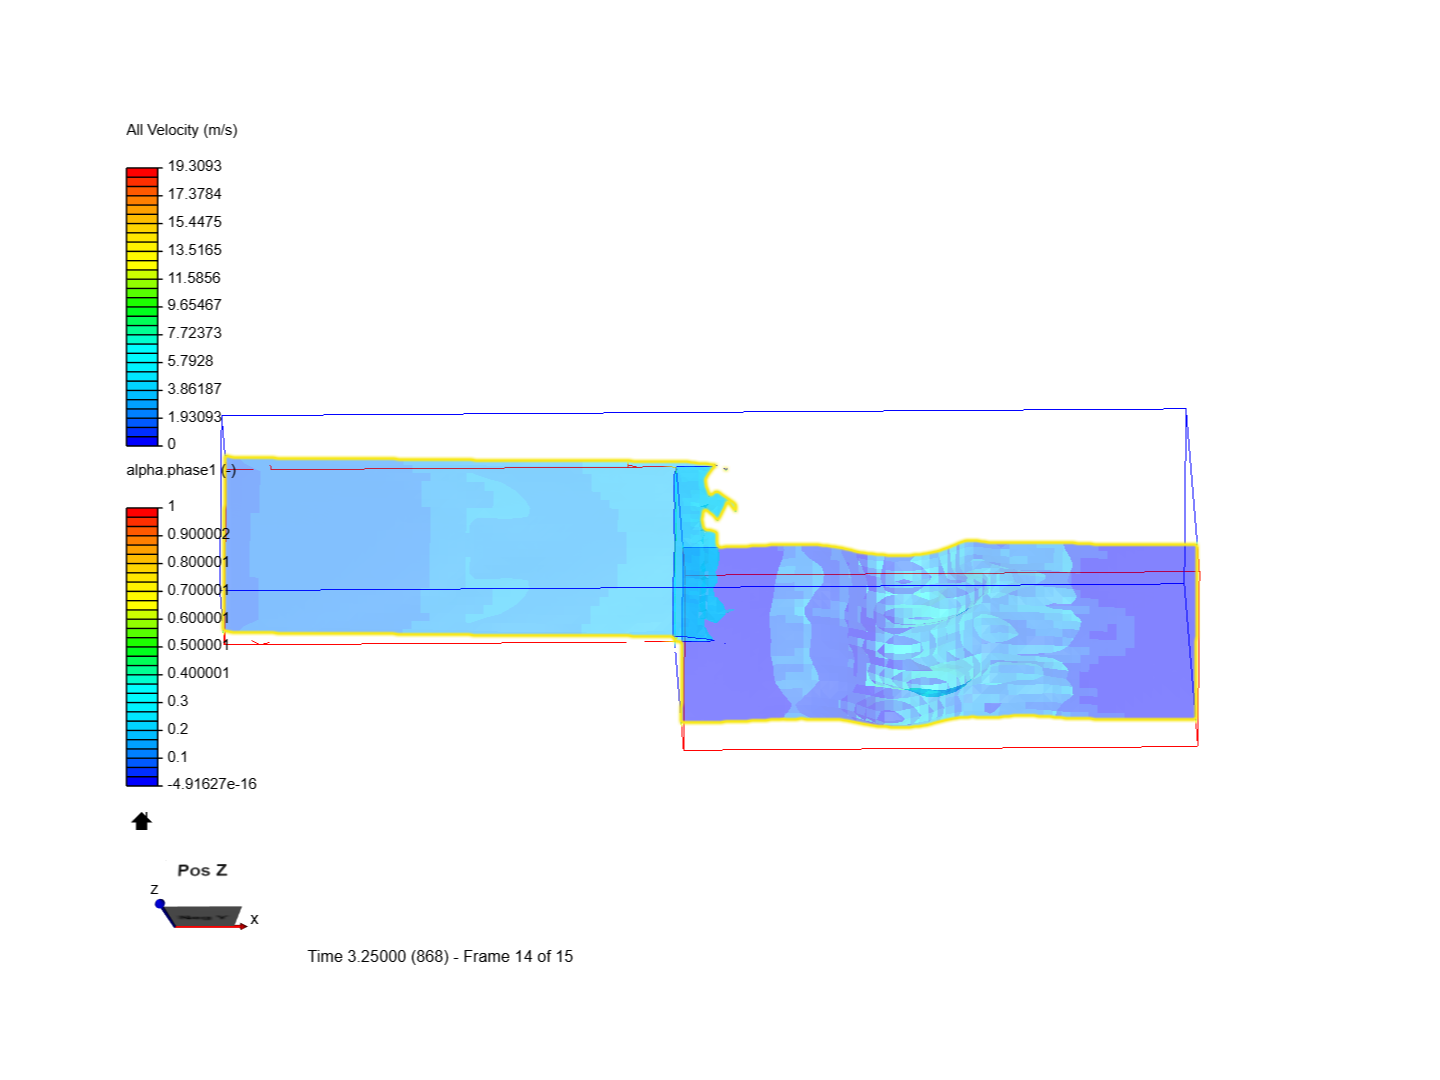Click alpha legend minimum value -4.91627e-16
1440x1080 pixels.
point(212,784)
